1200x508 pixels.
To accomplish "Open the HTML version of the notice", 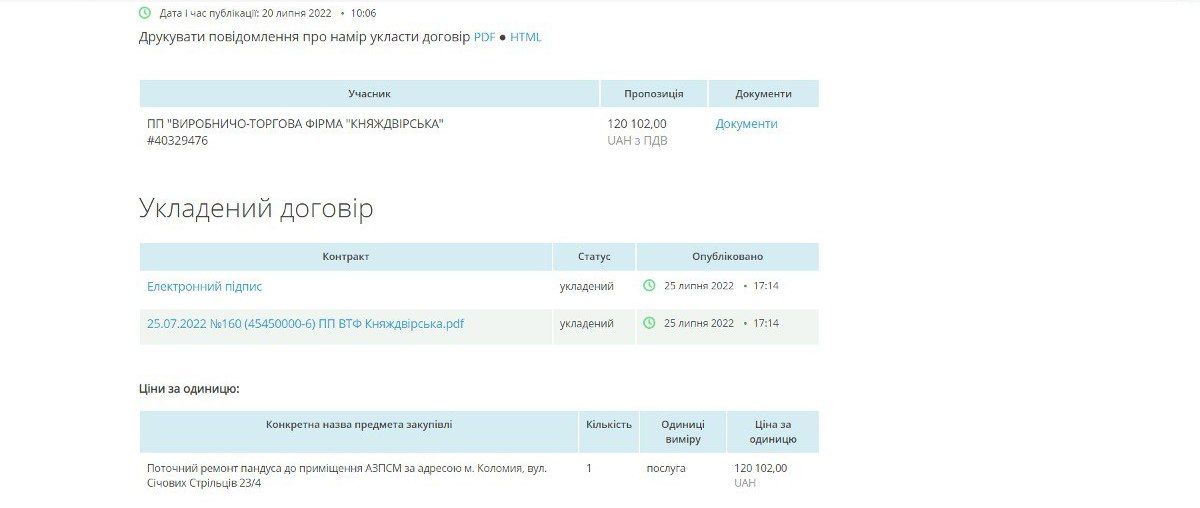I will (525, 37).
